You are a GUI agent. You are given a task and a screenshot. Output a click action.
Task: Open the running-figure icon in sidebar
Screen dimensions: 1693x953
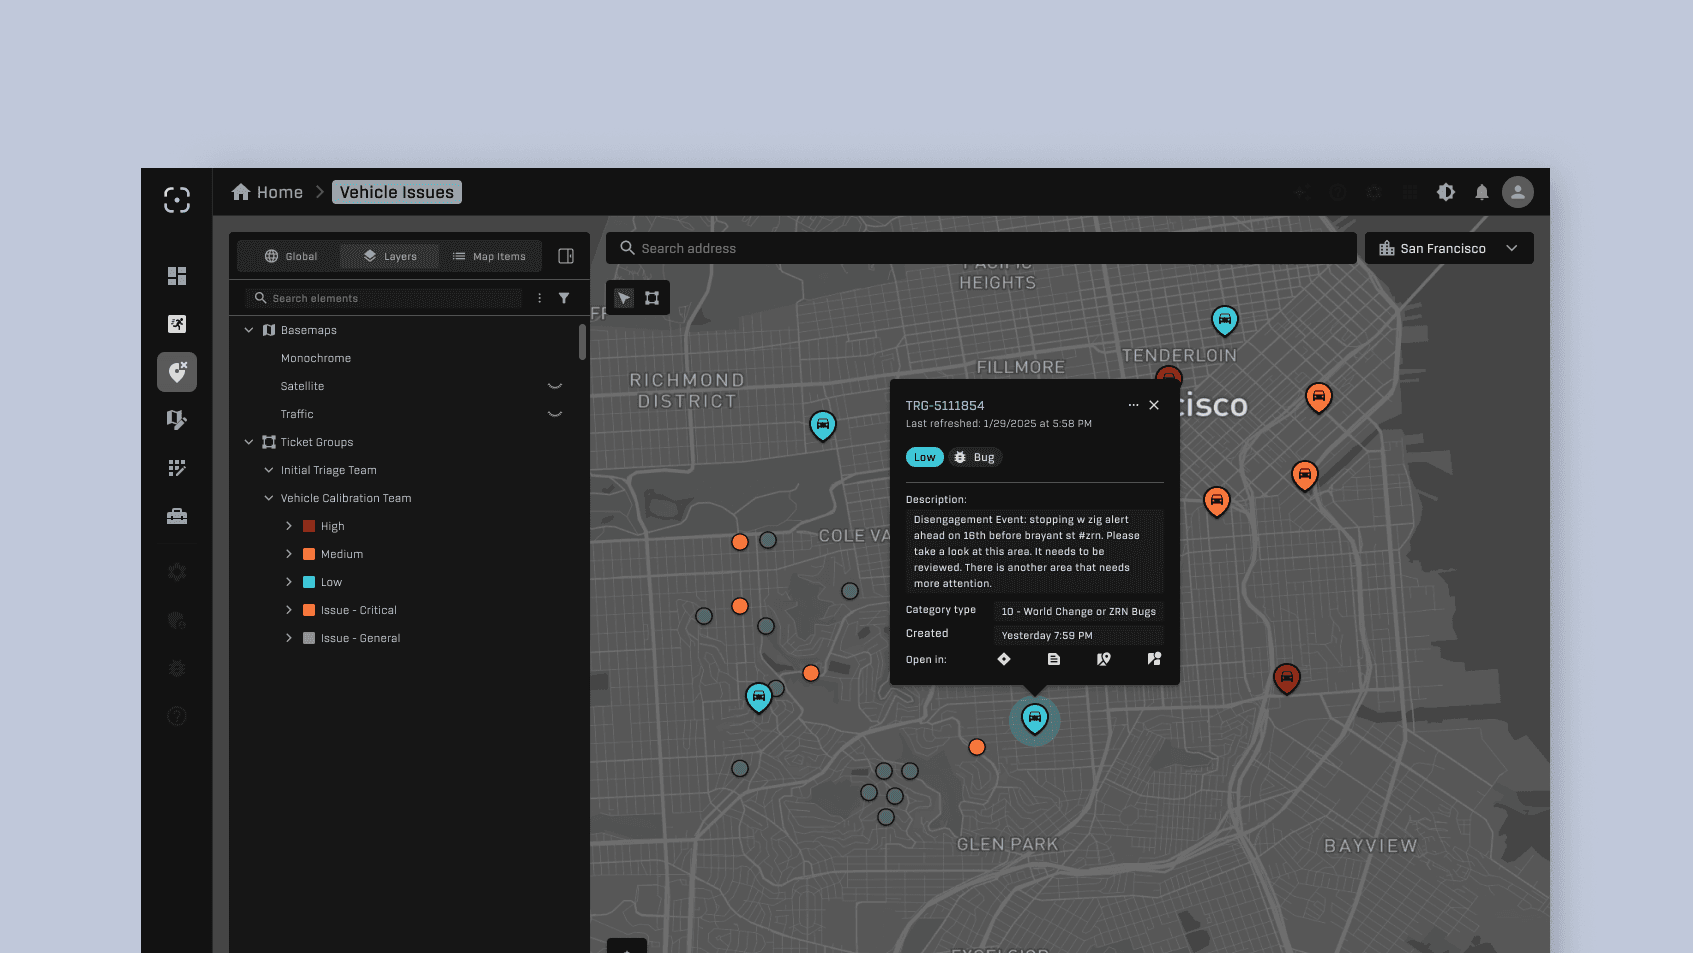click(177, 324)
